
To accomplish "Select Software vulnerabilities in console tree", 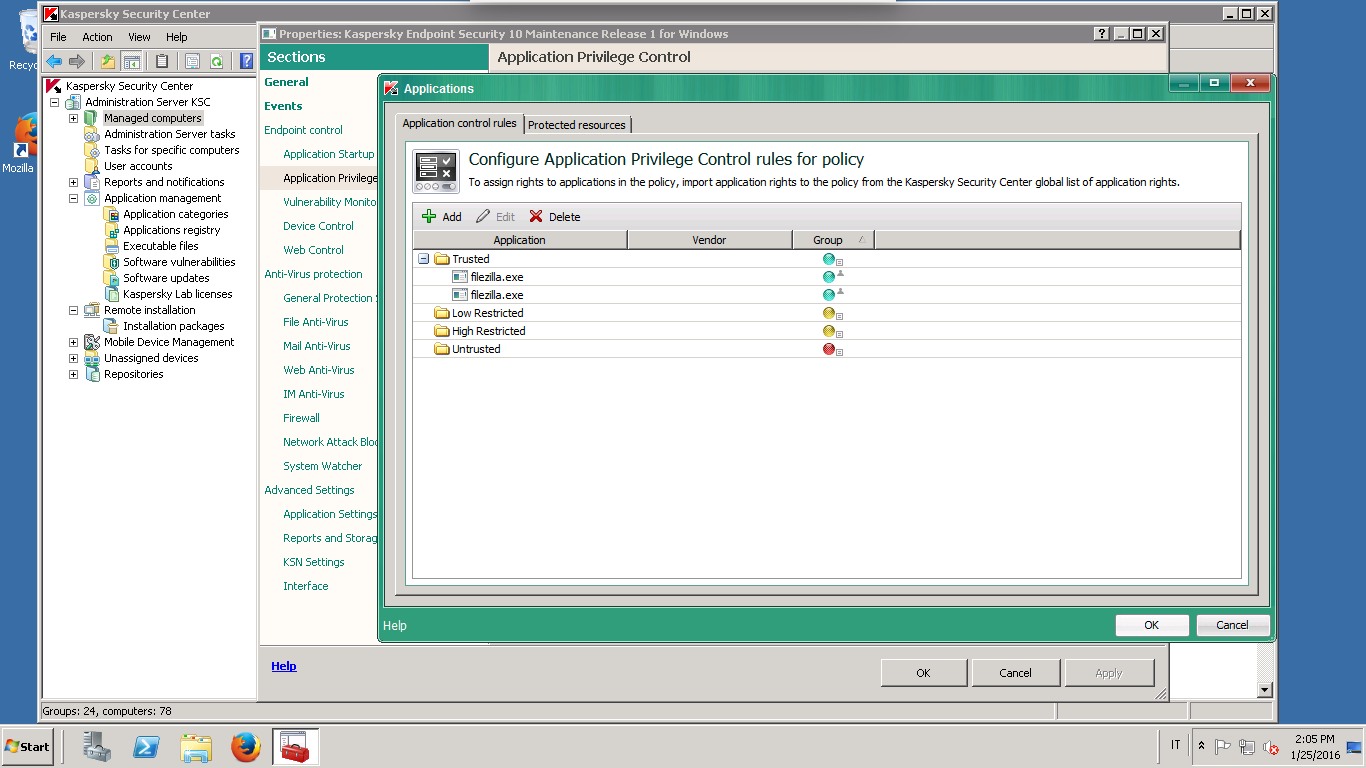I will (179, 262).
